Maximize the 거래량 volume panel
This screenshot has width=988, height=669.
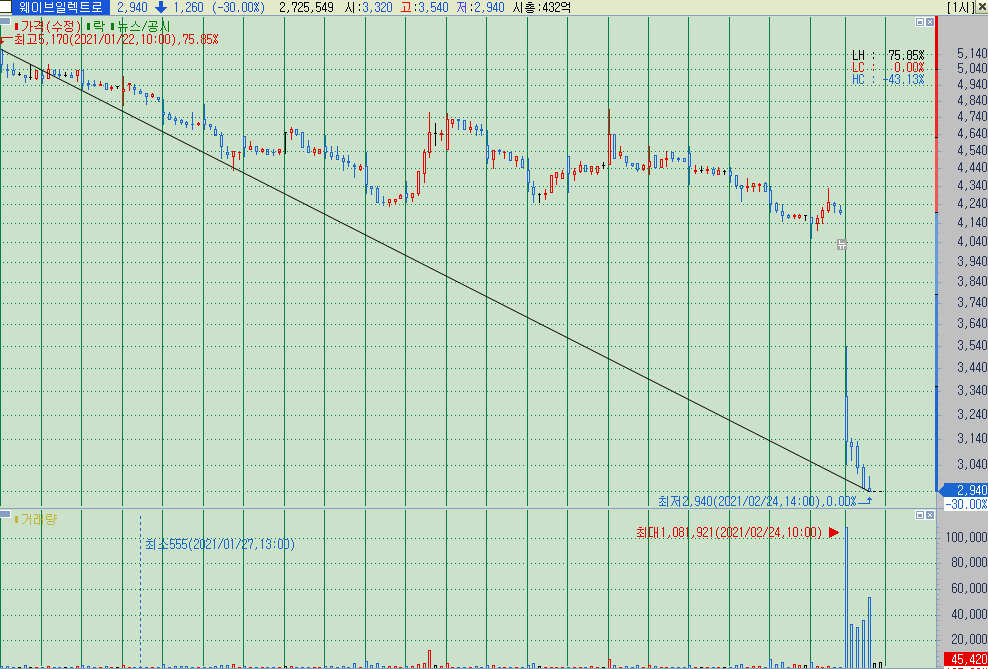tap(920, 515)
